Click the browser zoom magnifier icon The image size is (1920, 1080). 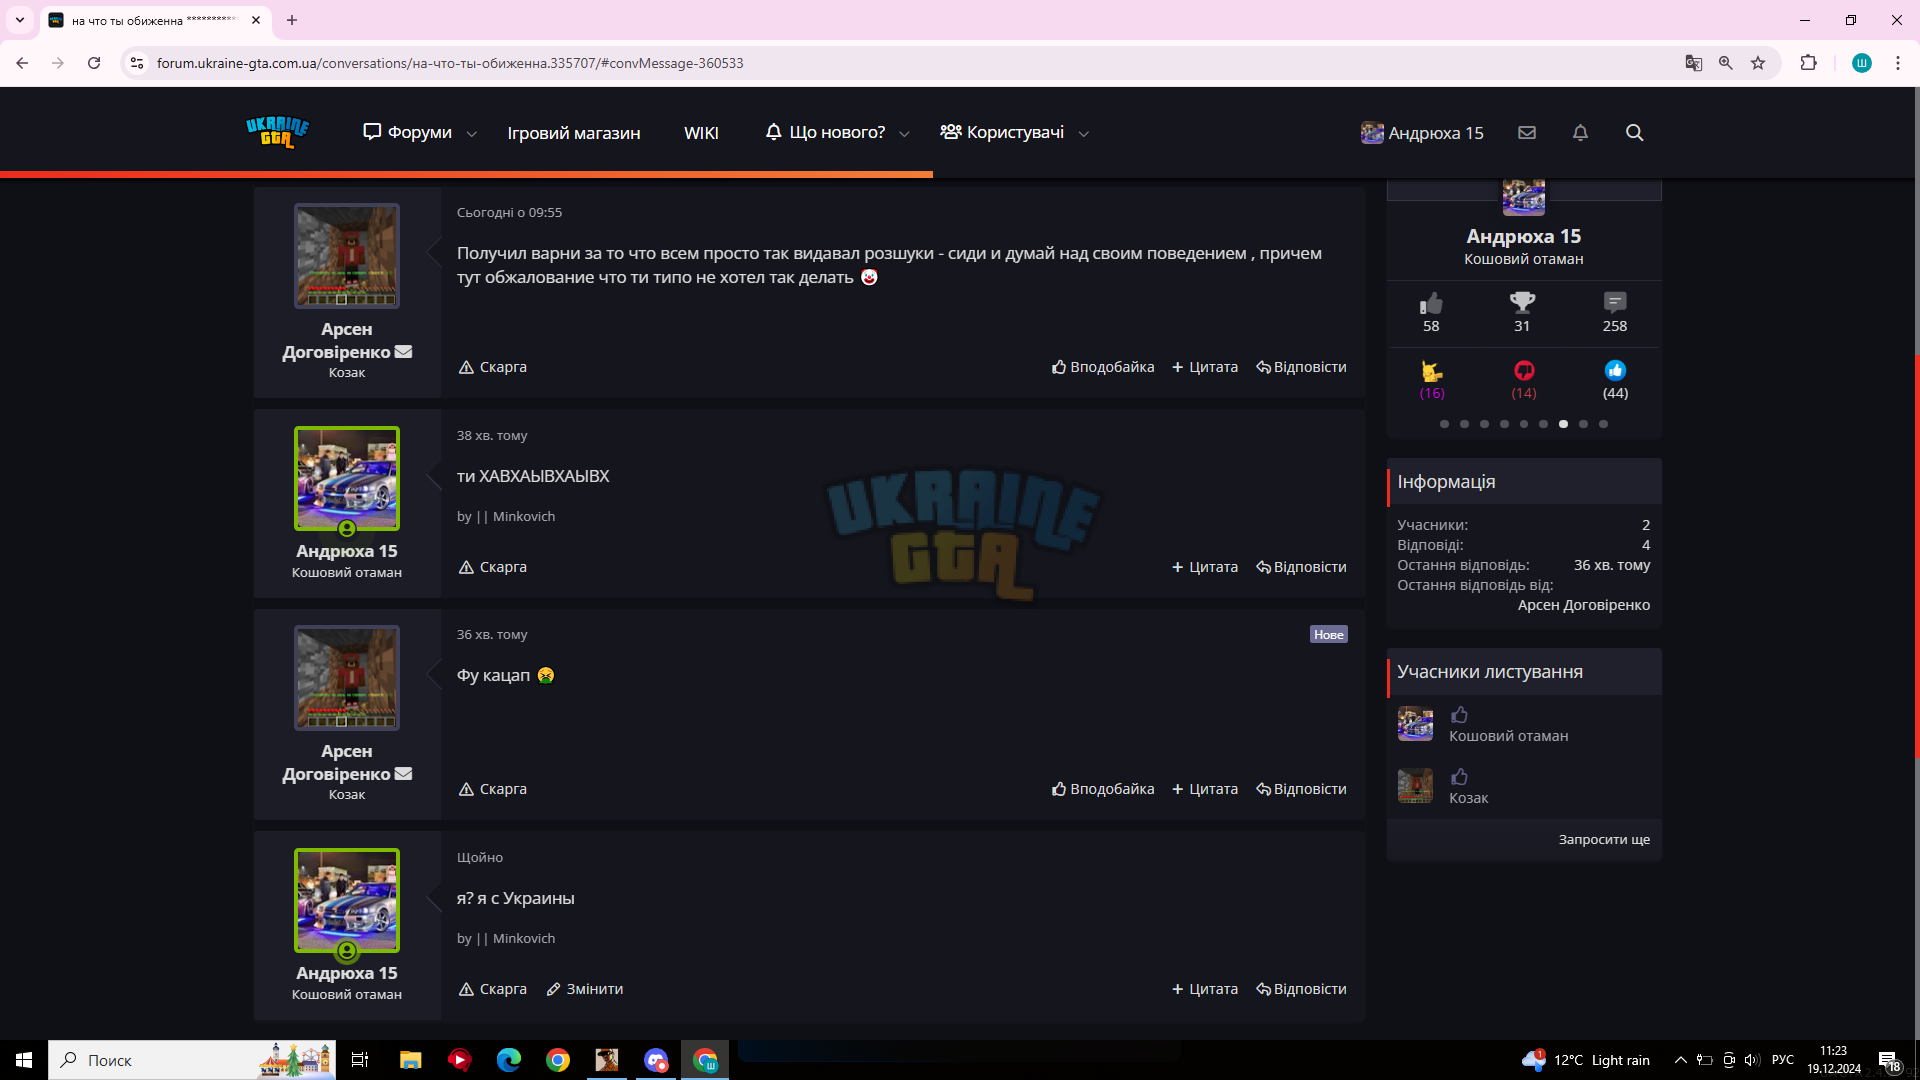pos(1726,63)
